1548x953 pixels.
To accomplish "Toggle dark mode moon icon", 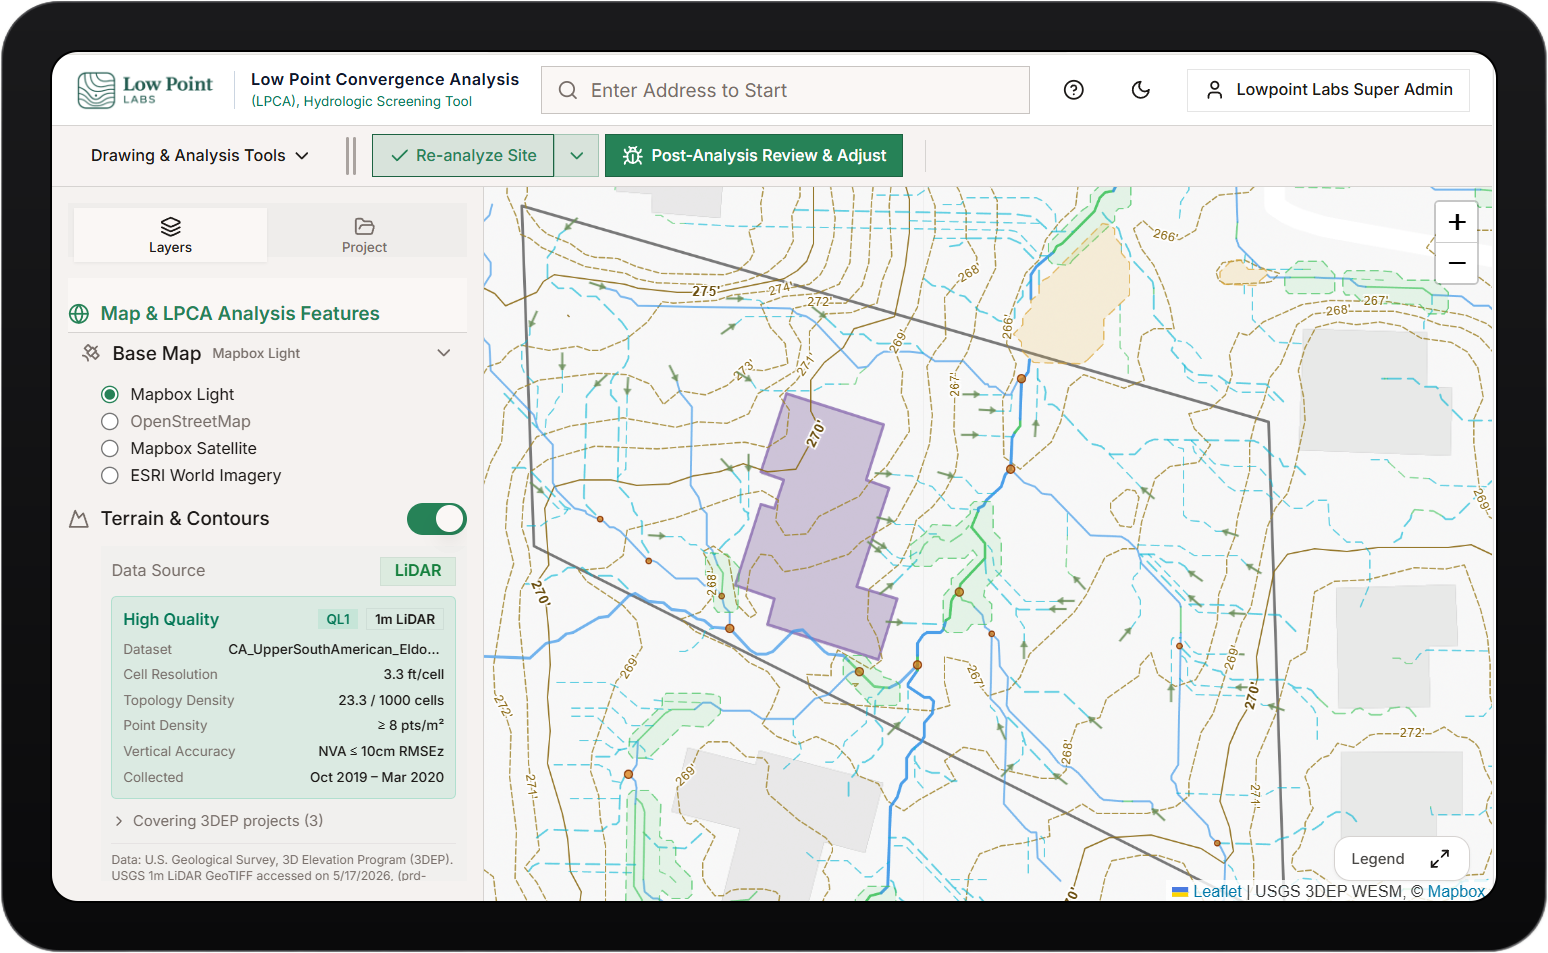I will coord(1141,90).
